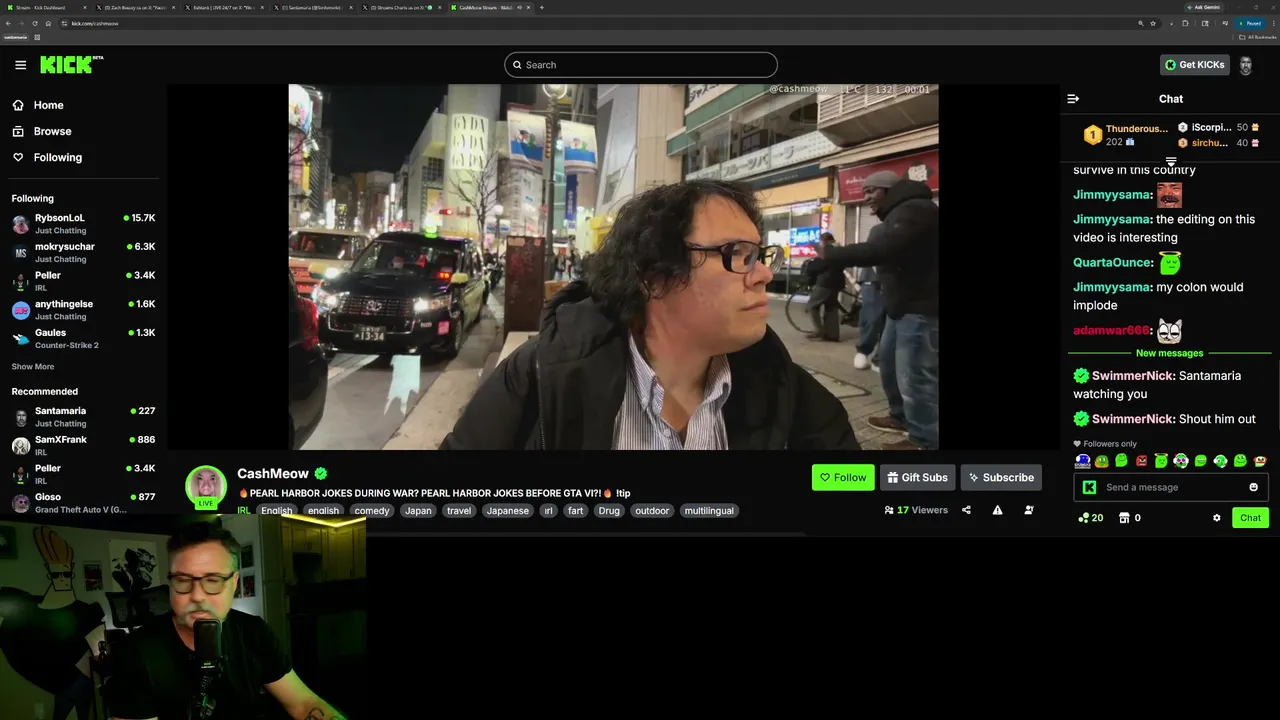Open the user profile avatar menu

click(x=1246, y=65)
